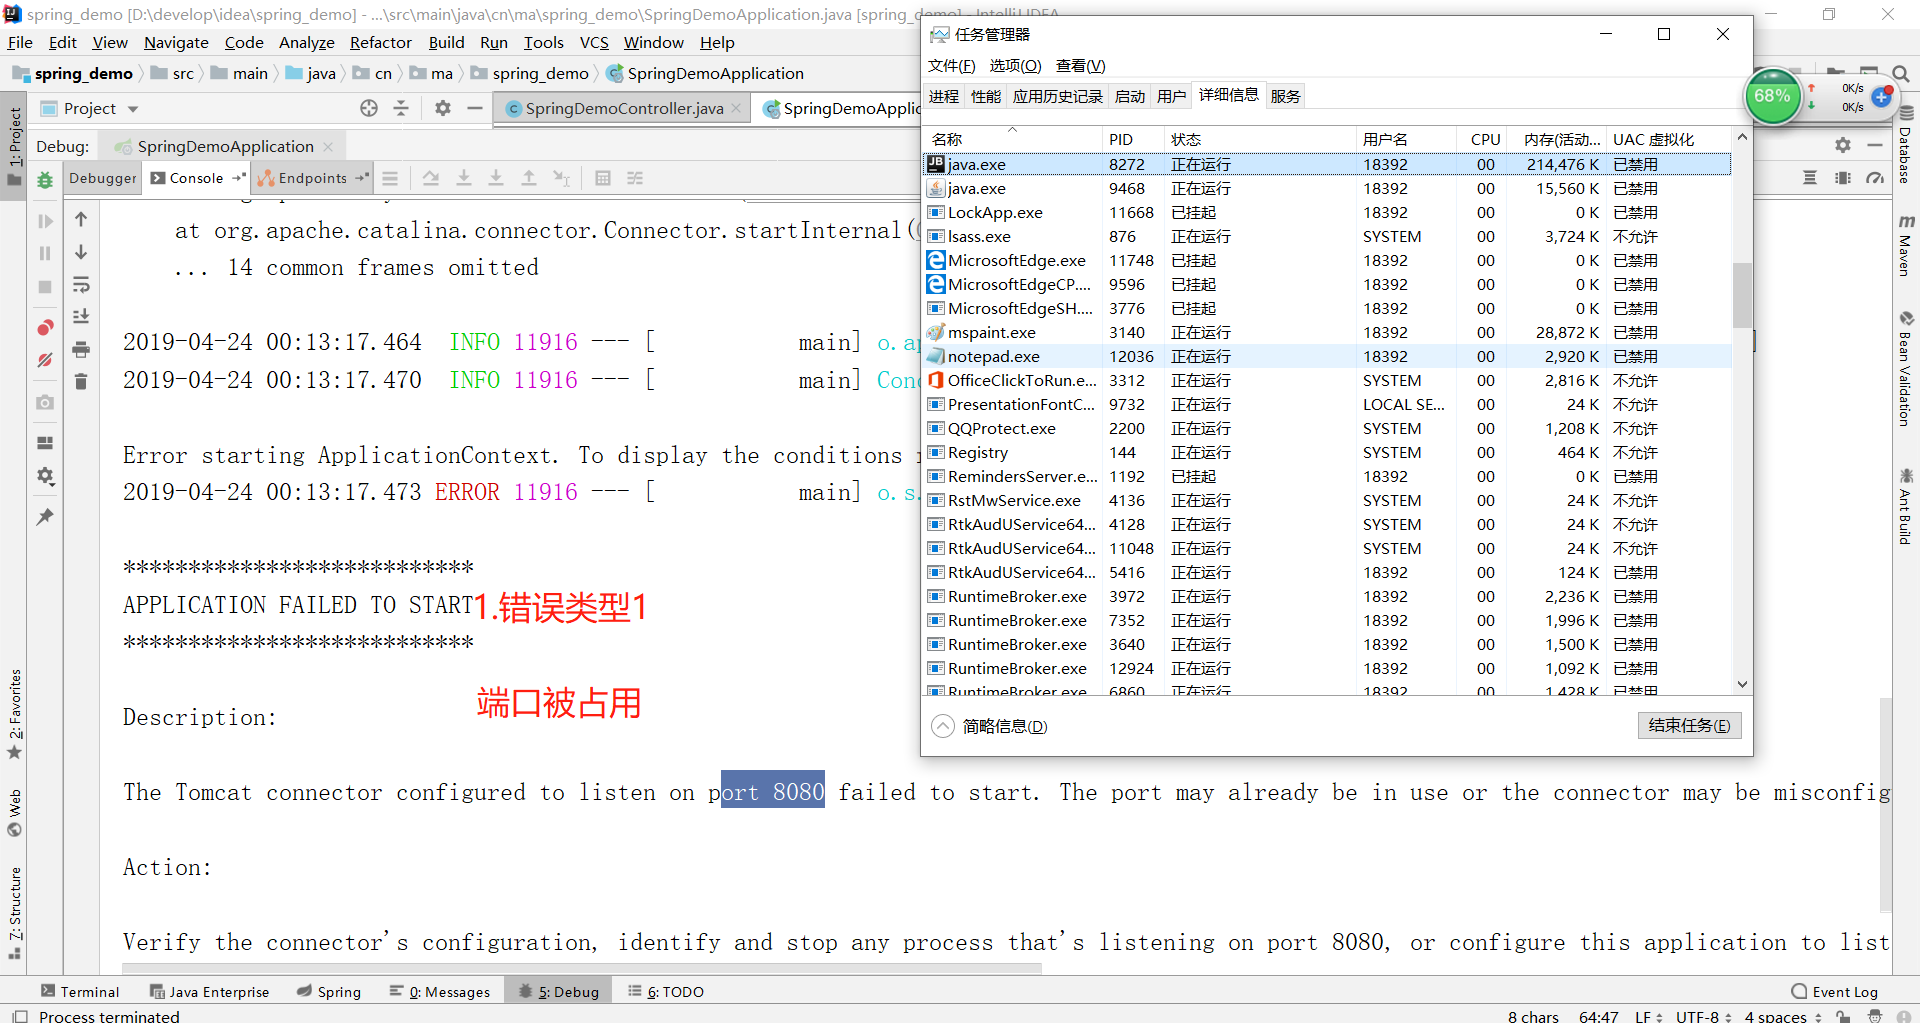Click console horizontal scrollbar thumb
1920x1023 pixels.
[581, 968]
